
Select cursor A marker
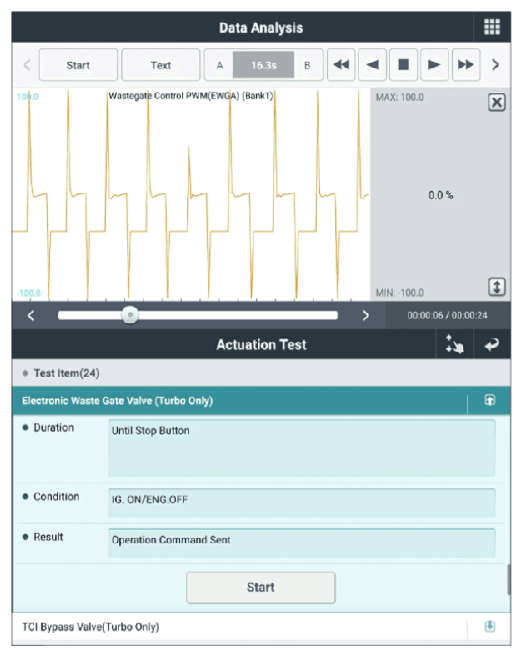pos(219,65)
